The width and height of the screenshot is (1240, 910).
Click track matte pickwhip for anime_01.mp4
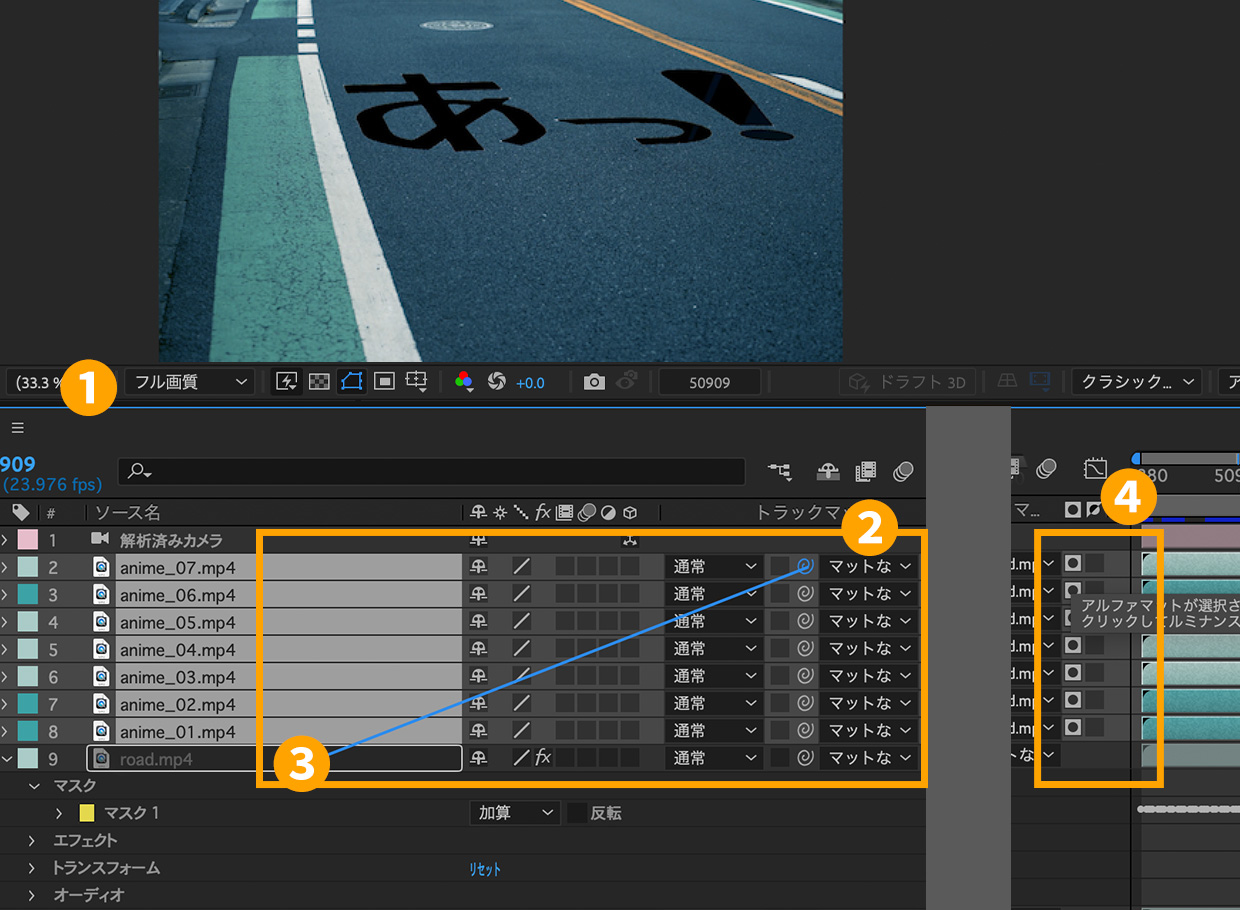pos(805,731)
